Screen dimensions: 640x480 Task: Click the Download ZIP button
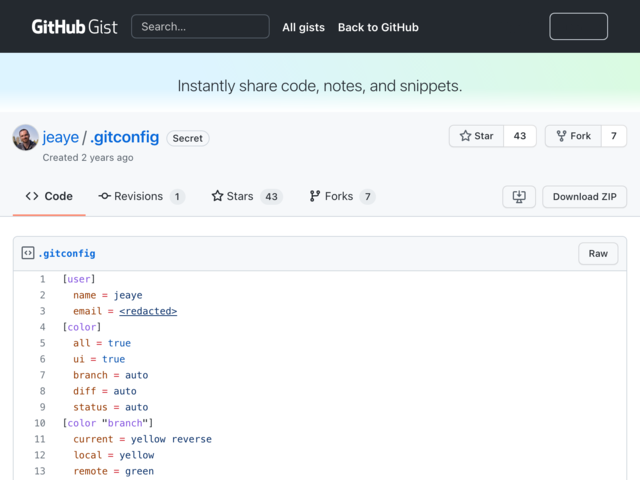pos(584,197)
